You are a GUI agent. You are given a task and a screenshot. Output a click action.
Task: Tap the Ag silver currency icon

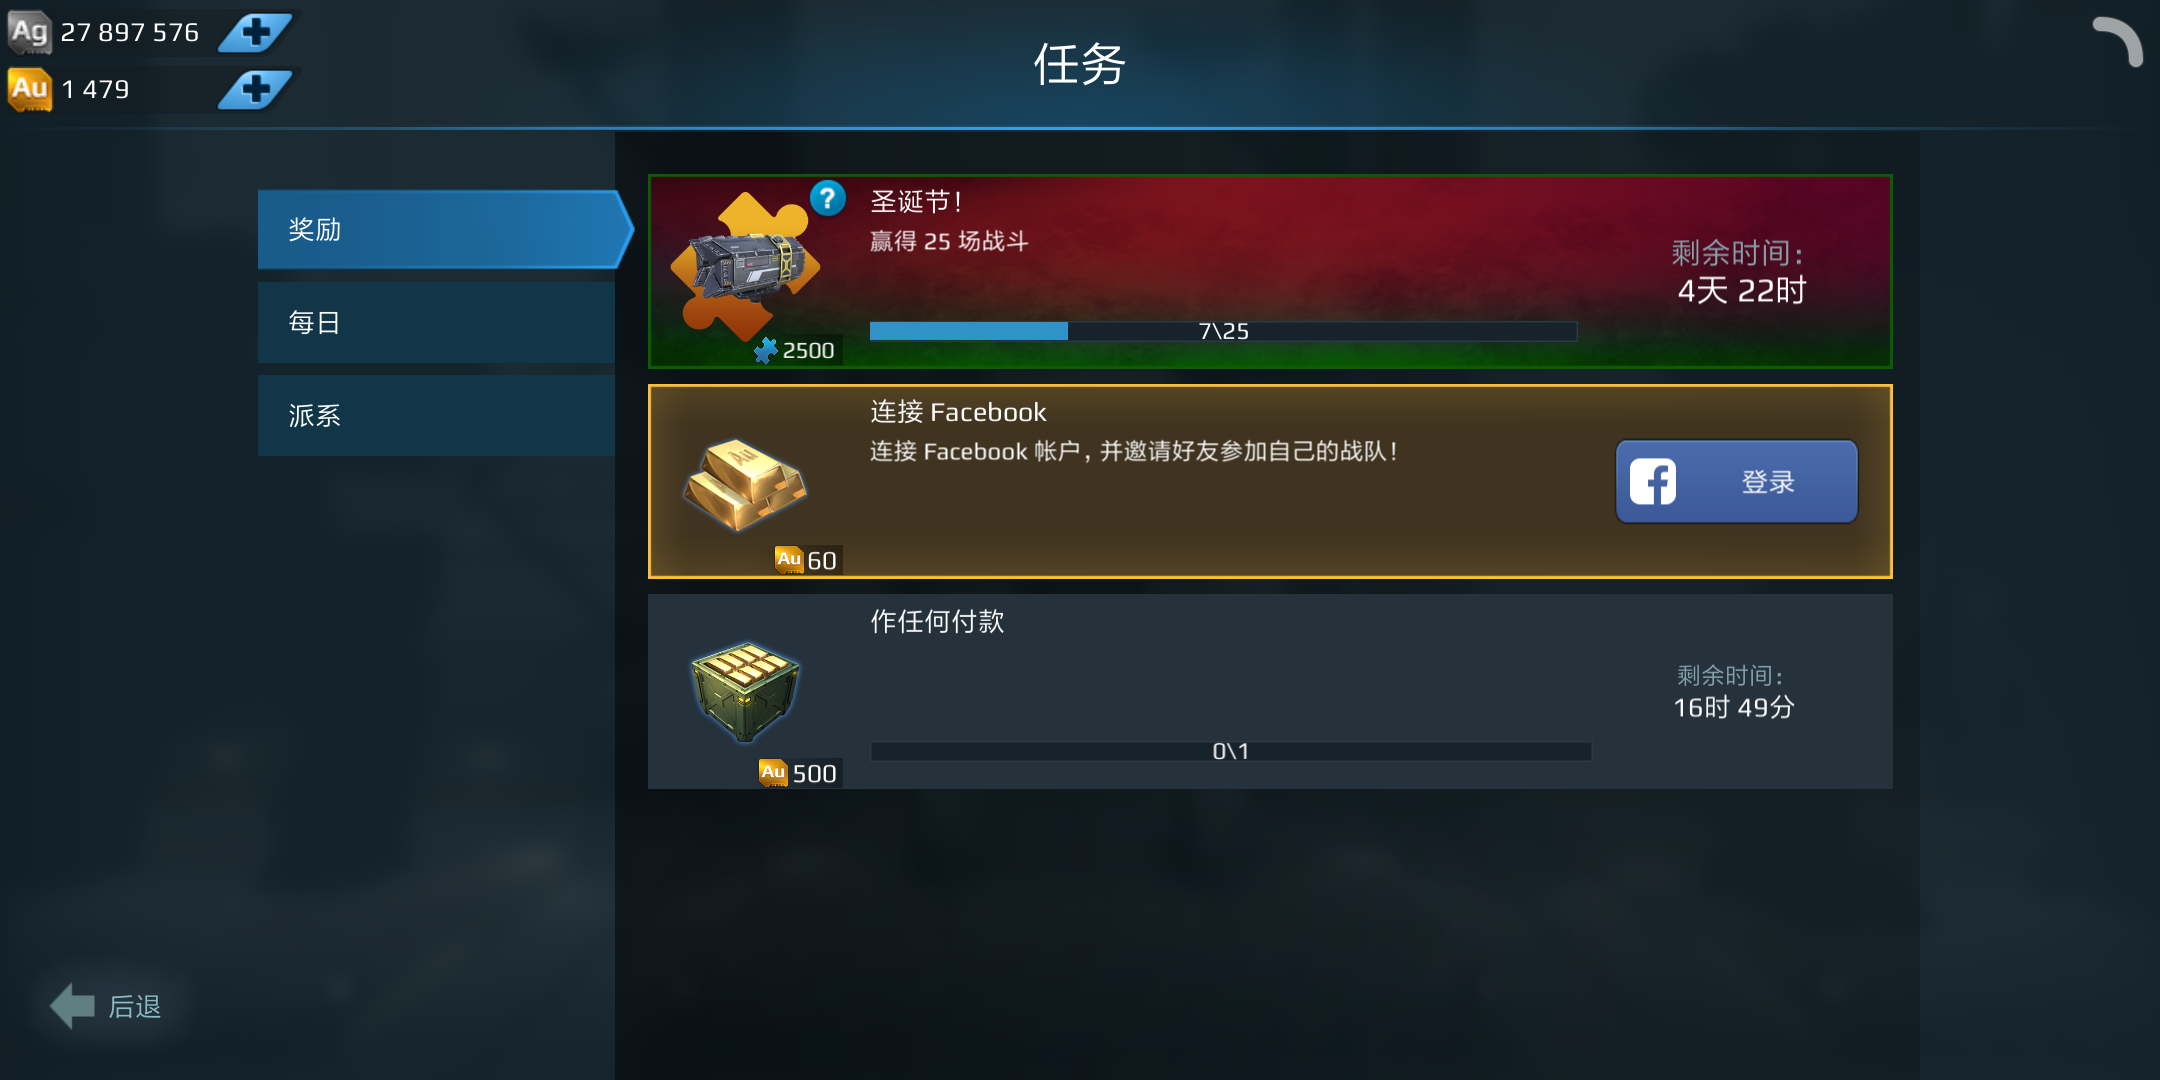30,32
